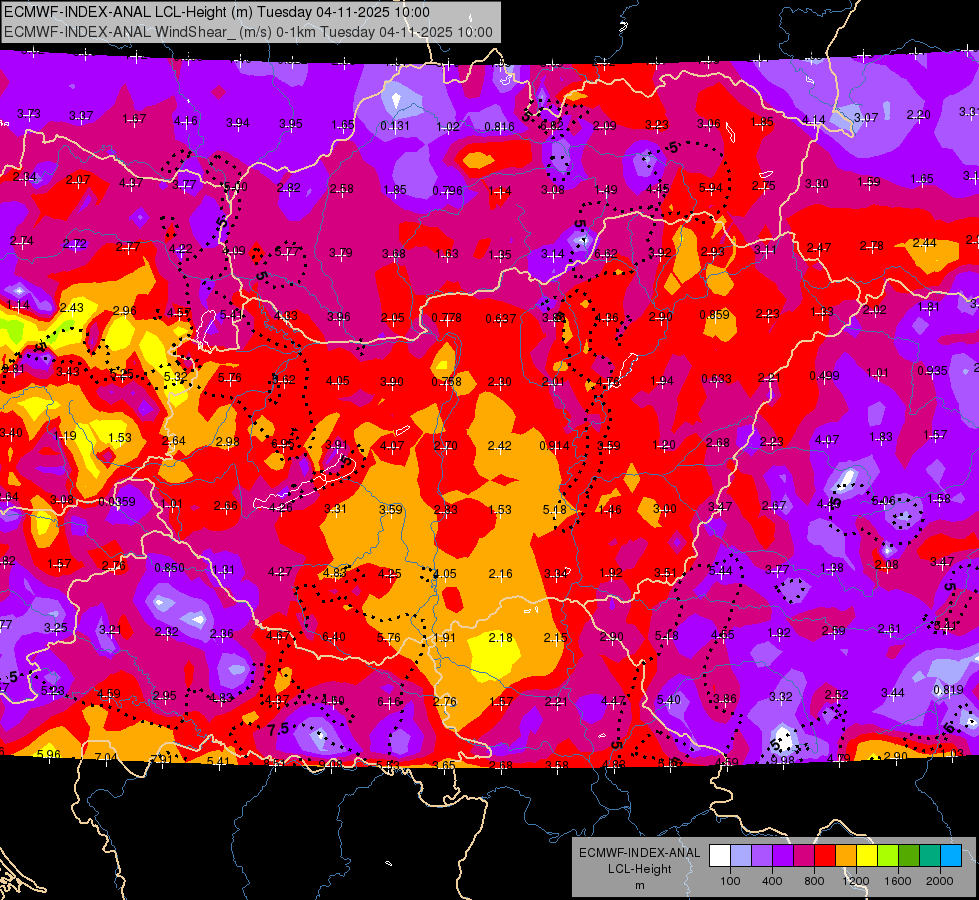Click the wind shear value 0.637
This screenshot has height=900, width=979.
tap(501, 319)
